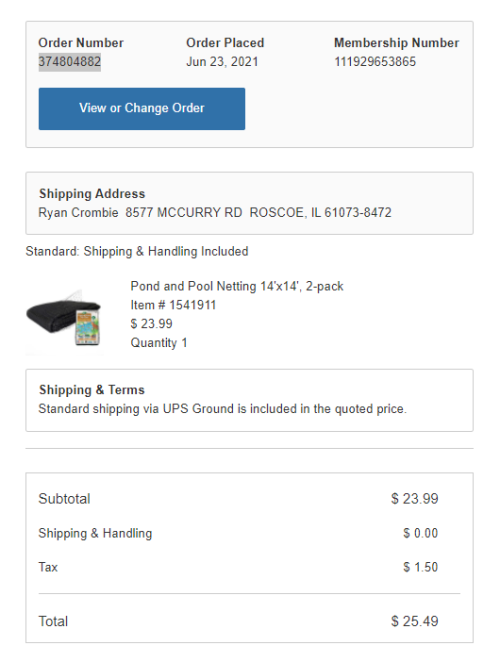
Task: Click the Total amount $ 25.49
Action: pos(415,621)
